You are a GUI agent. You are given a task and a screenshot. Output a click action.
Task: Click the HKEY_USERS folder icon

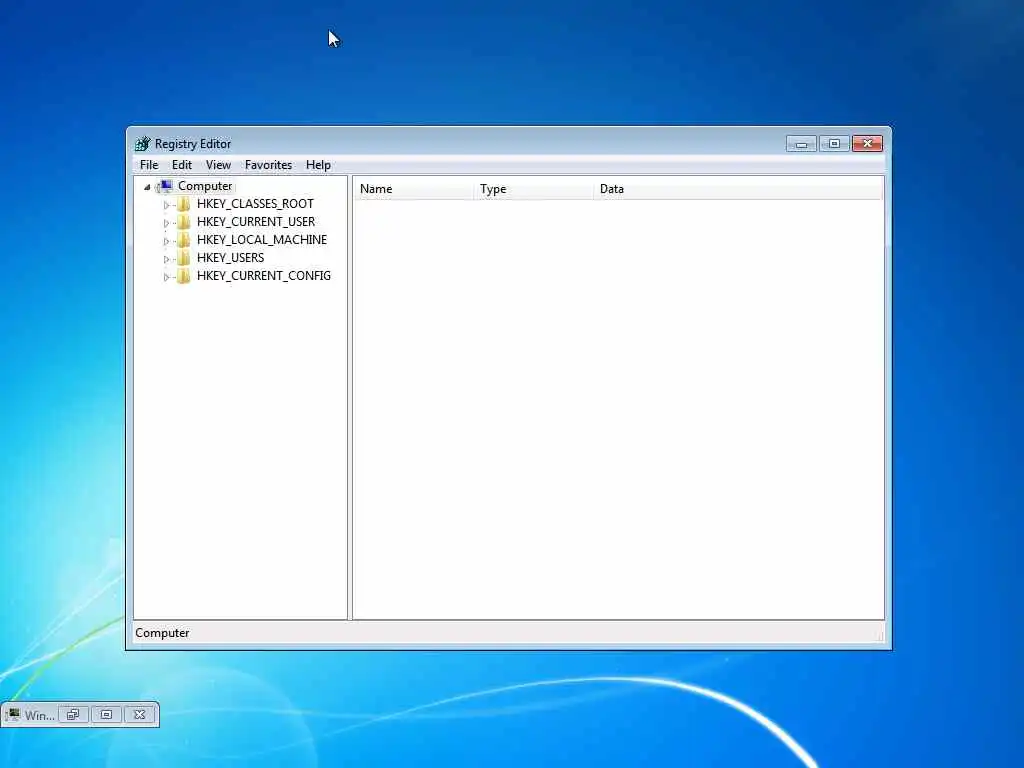tap(184, 259)
